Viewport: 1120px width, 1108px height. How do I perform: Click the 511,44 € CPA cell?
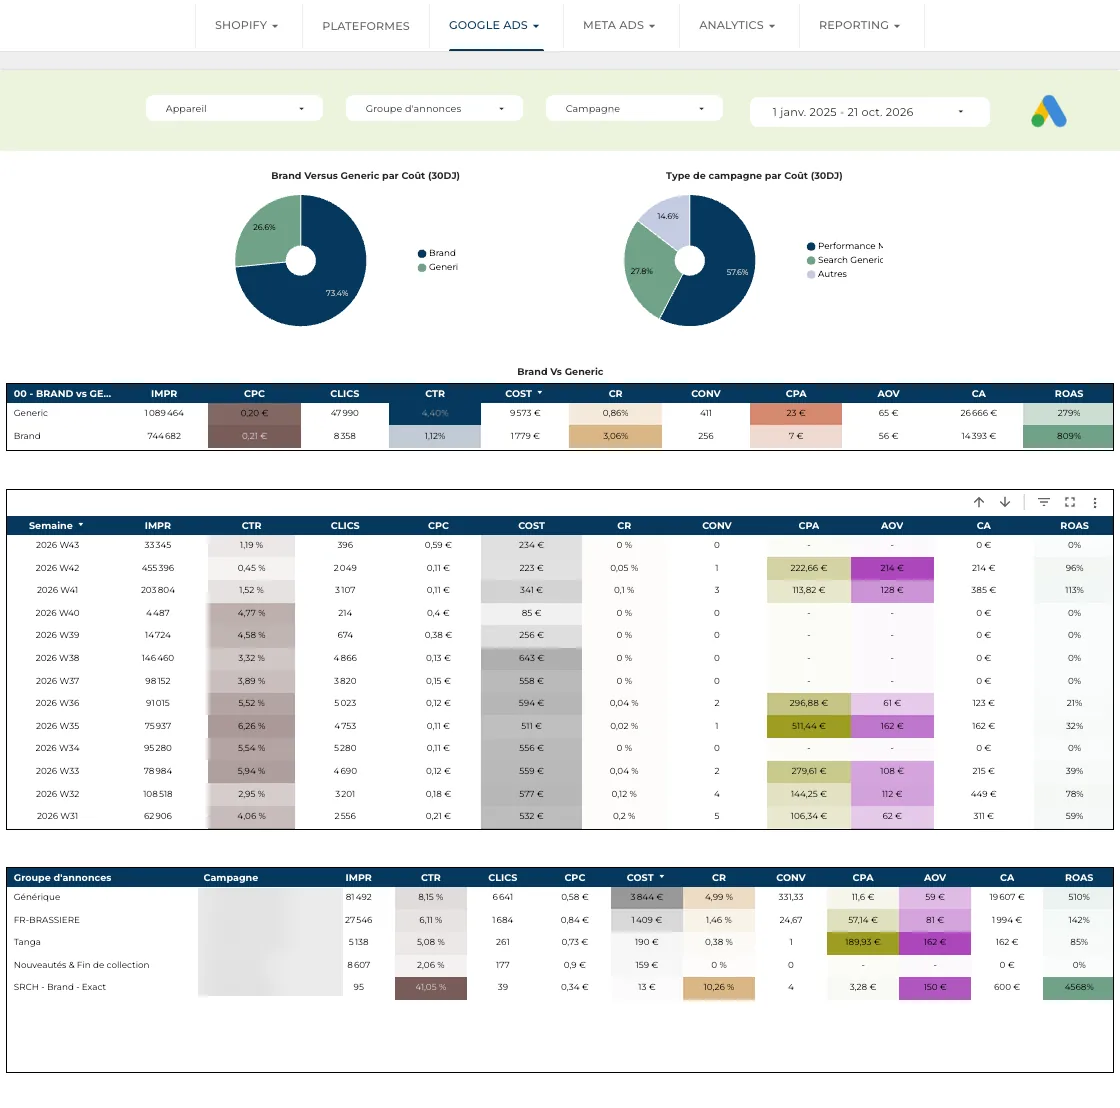coord(809,726)
